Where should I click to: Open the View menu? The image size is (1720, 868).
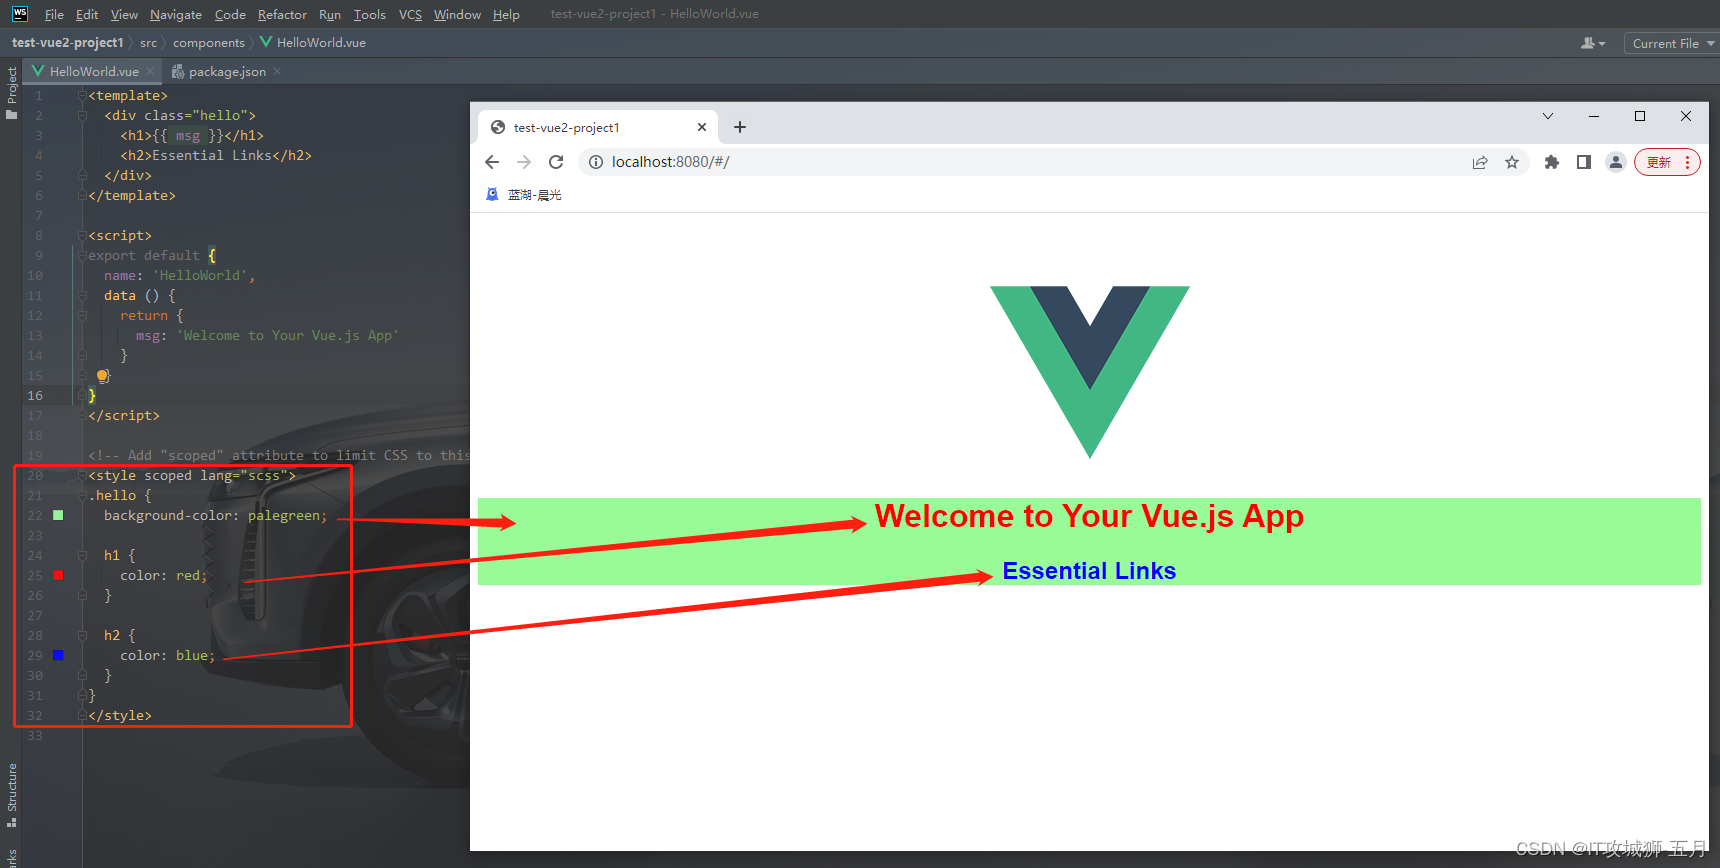(124, 14)
